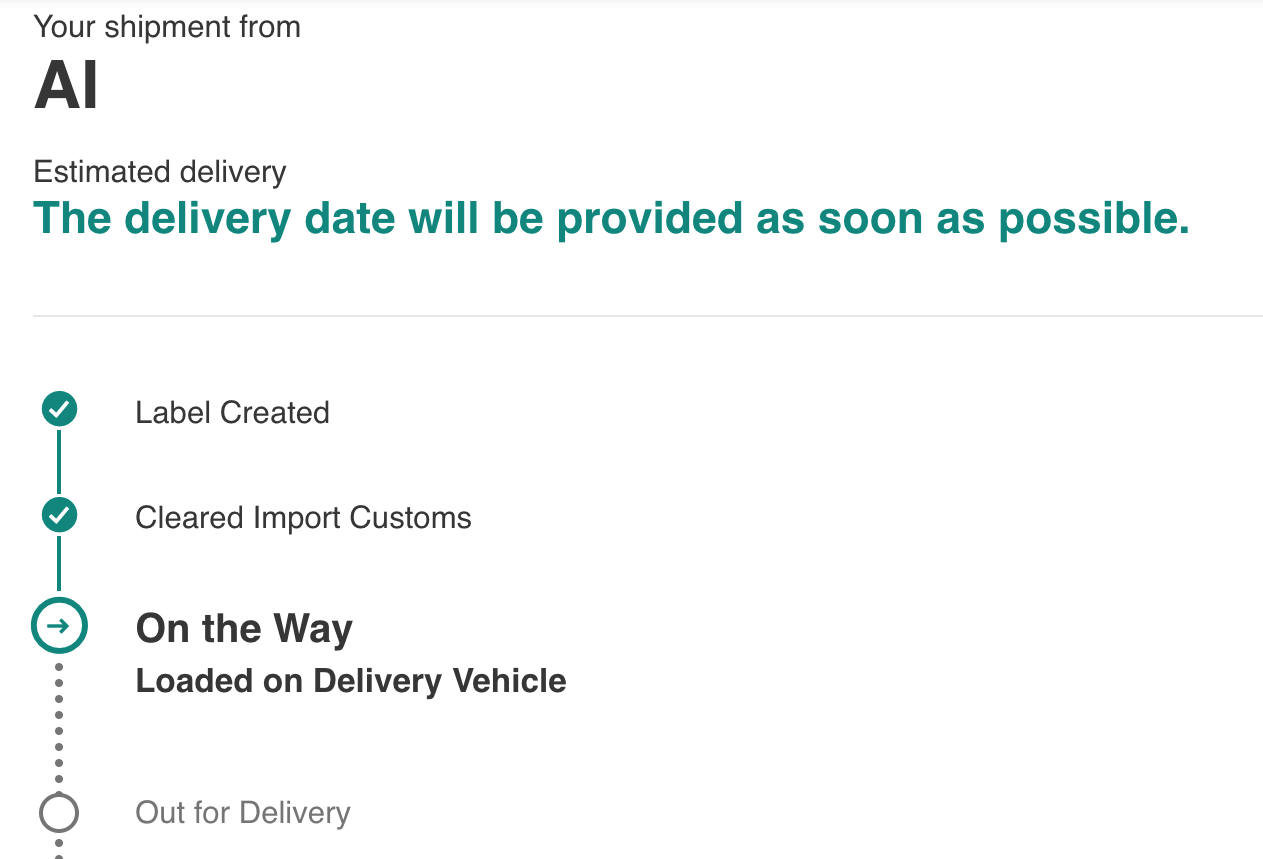Click Loaded on Delivery Vehicle status text
This screenshot has height=859, width=1263.
(351, 681)
